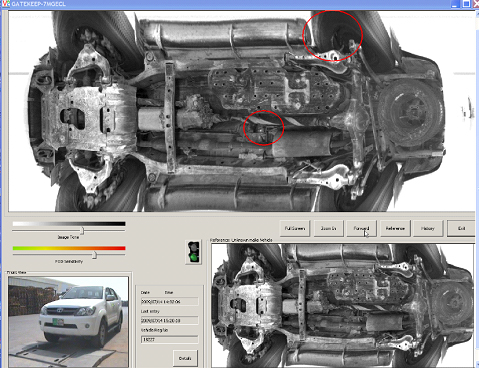This screenshot has width=479, height=368.
Task: Click the Full Screen button
Action: click(x=295, y=228)
